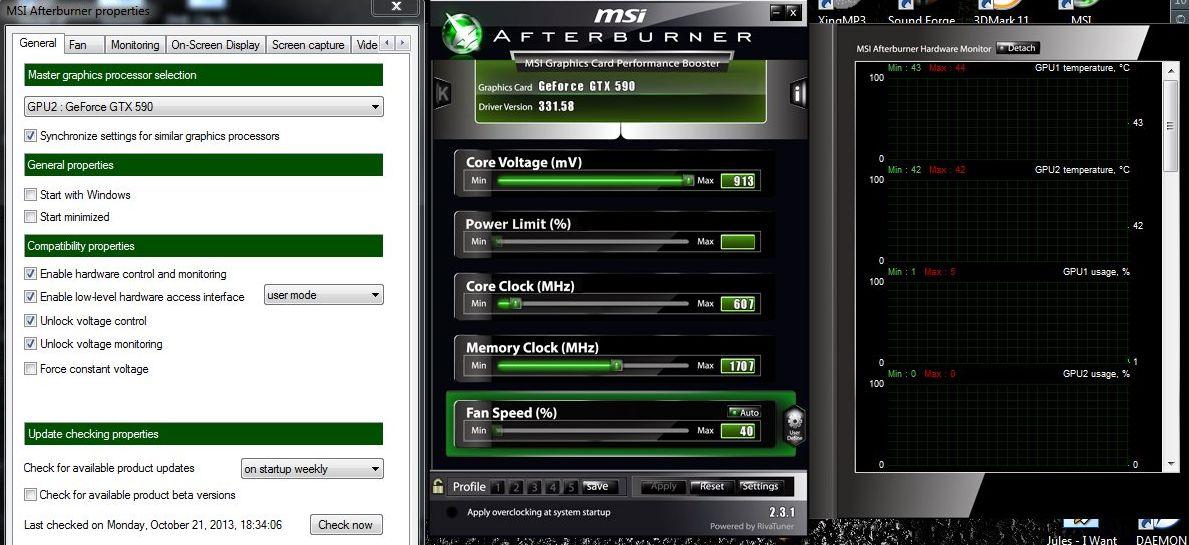Click the Fan Speed value field 40
Screen dimensions: 1189x545
738,431
